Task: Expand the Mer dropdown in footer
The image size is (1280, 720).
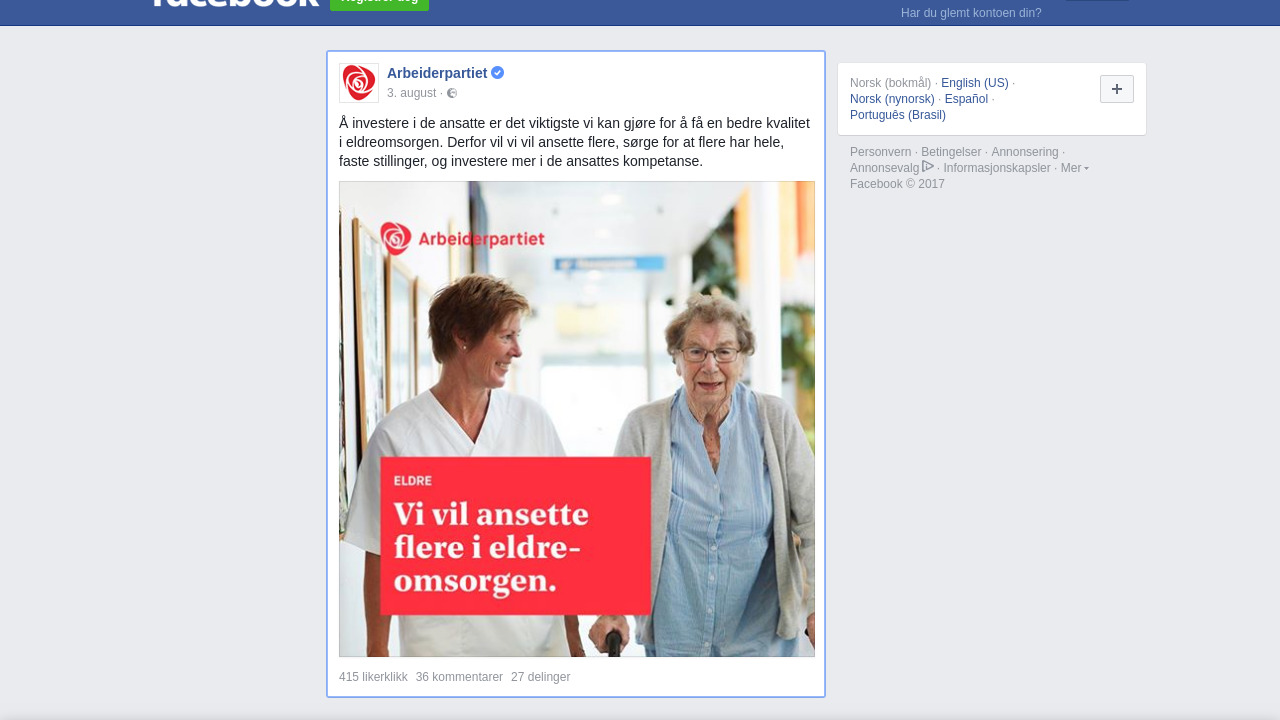Action: (1075, 168)
